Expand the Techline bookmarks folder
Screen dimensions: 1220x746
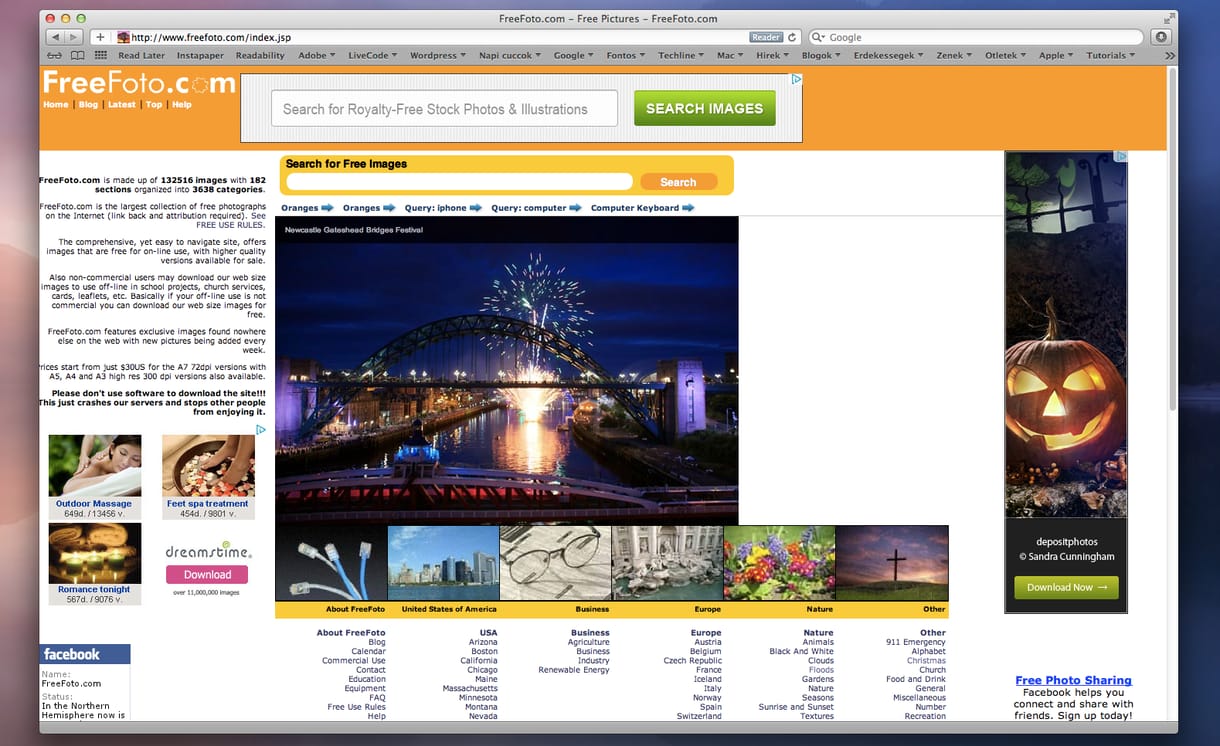[681, 56]
